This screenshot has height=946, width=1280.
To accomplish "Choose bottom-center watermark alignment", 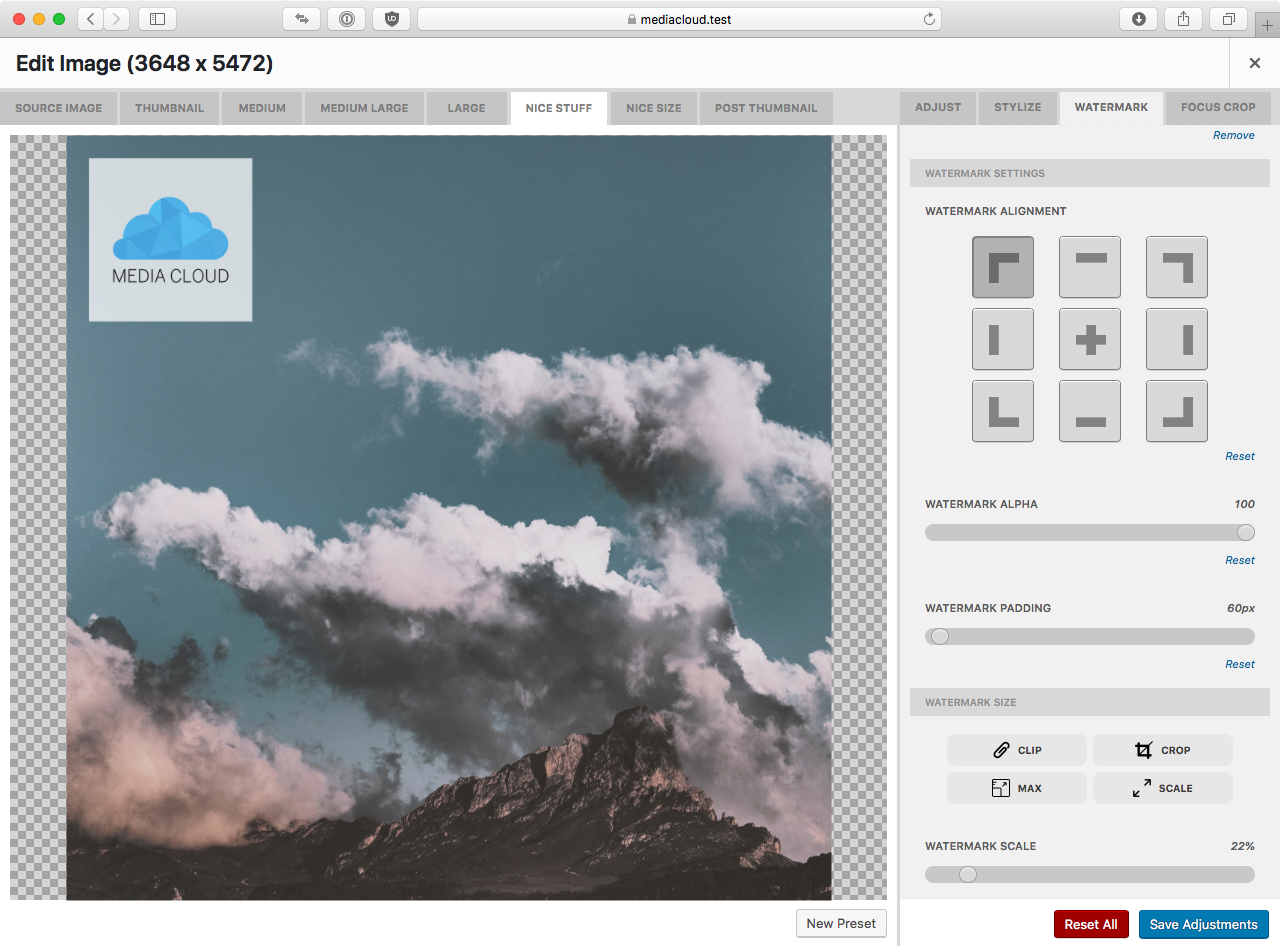I will point(1089,411).
